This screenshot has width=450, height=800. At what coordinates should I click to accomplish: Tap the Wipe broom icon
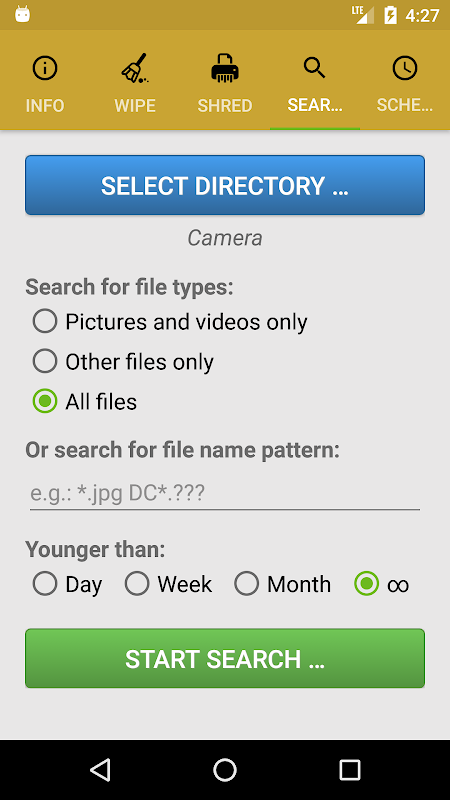(x=135, y=68)
